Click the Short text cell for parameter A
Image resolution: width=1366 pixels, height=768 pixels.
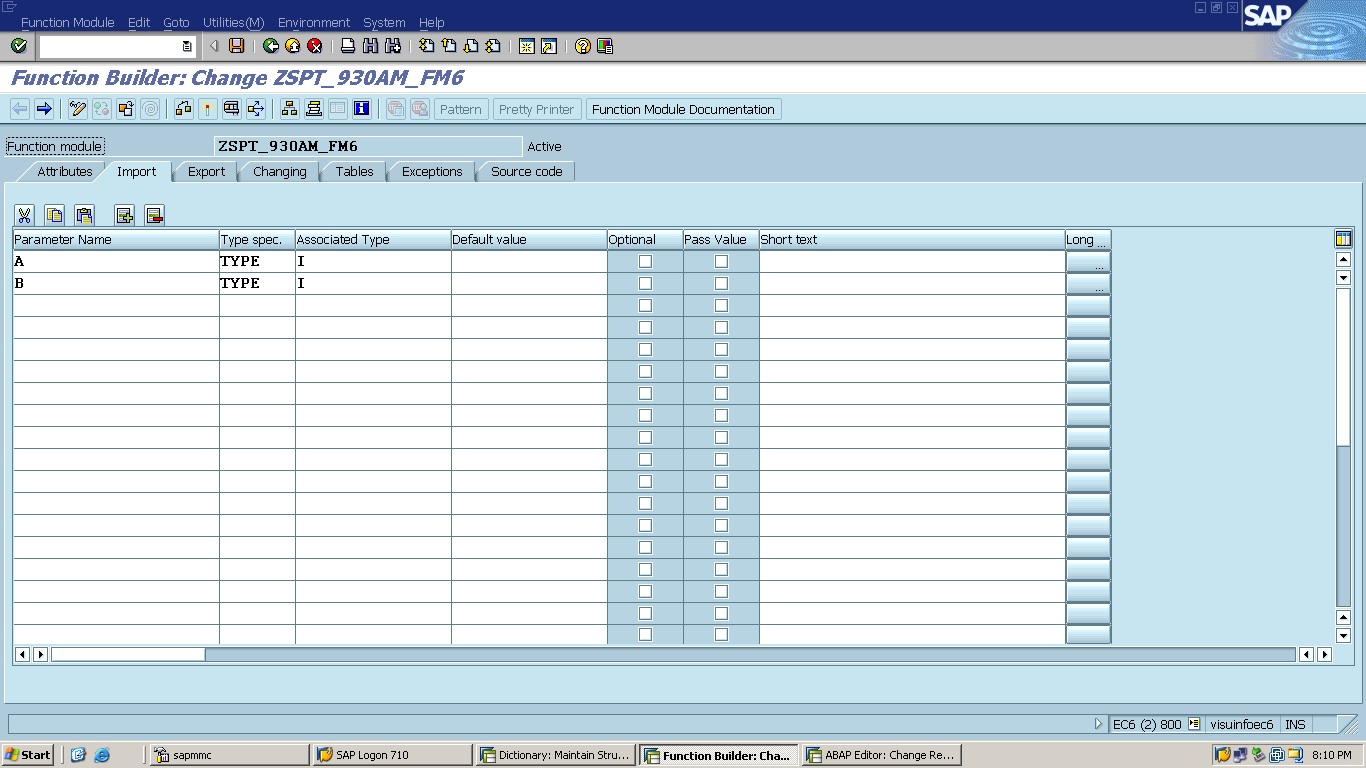[x=912, y=261]
